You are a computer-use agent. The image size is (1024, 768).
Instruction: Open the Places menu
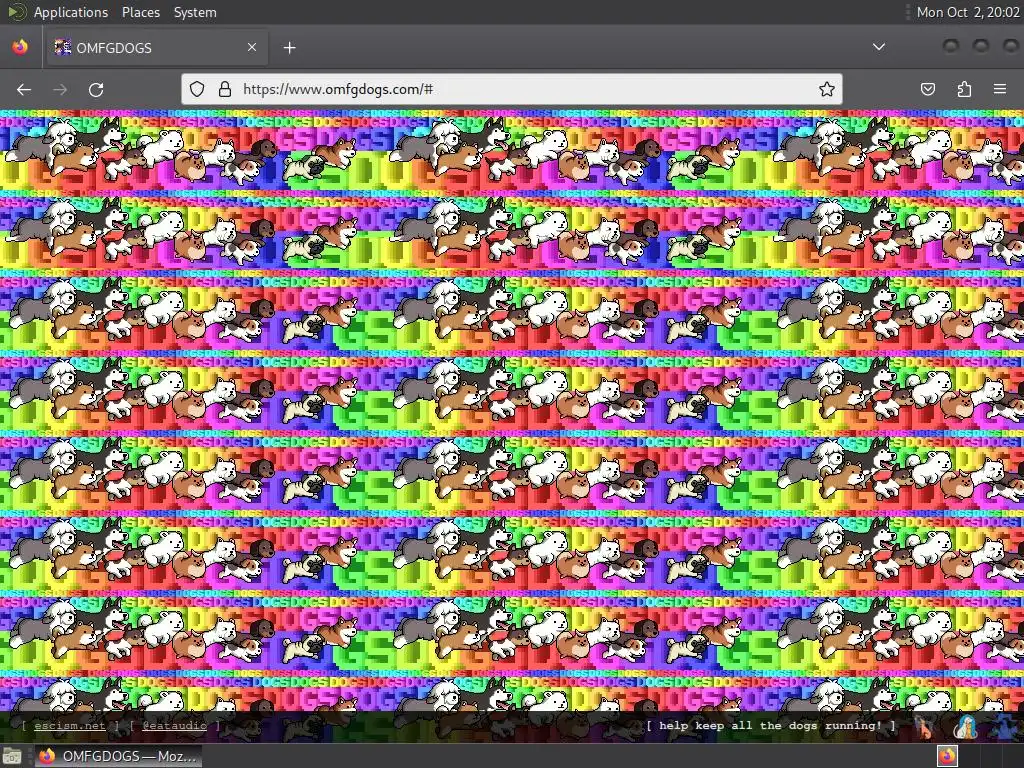[140, 12]
